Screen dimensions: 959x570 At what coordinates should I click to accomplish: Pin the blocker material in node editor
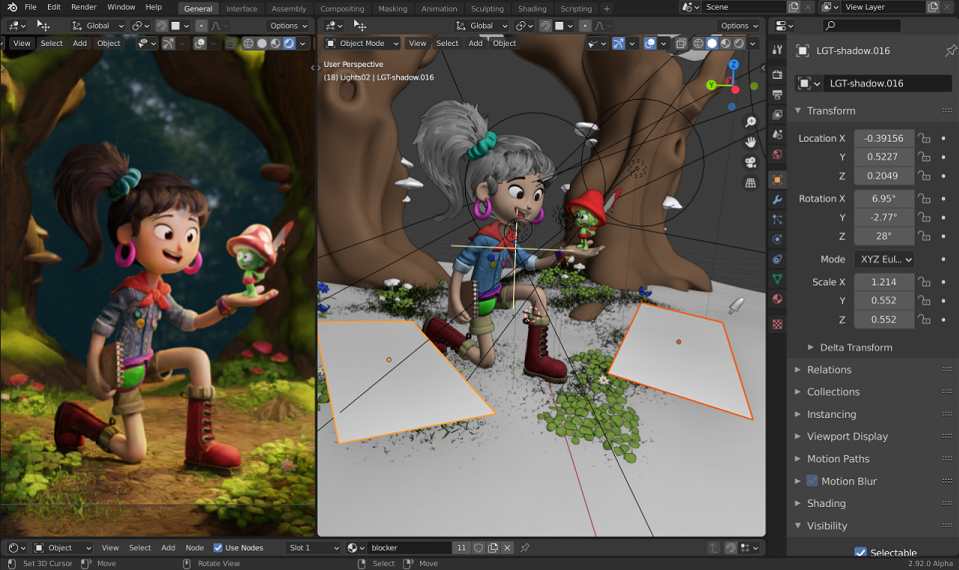pyautogui.click(x=525, y=548)
